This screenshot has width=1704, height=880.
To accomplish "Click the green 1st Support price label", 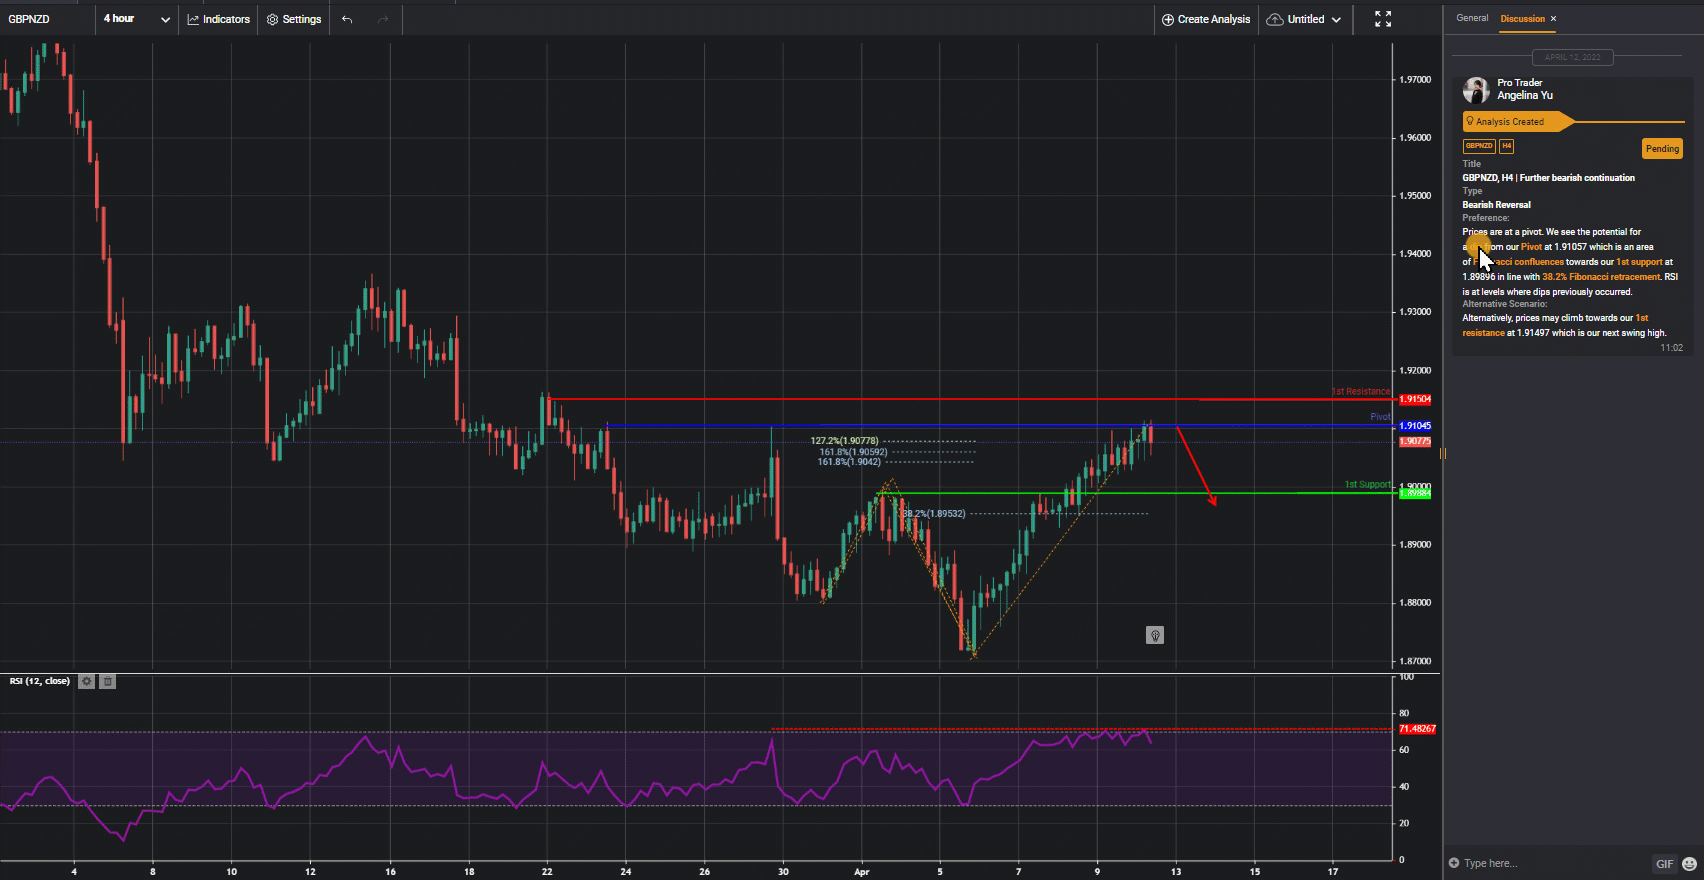I will click(1415, 493).
